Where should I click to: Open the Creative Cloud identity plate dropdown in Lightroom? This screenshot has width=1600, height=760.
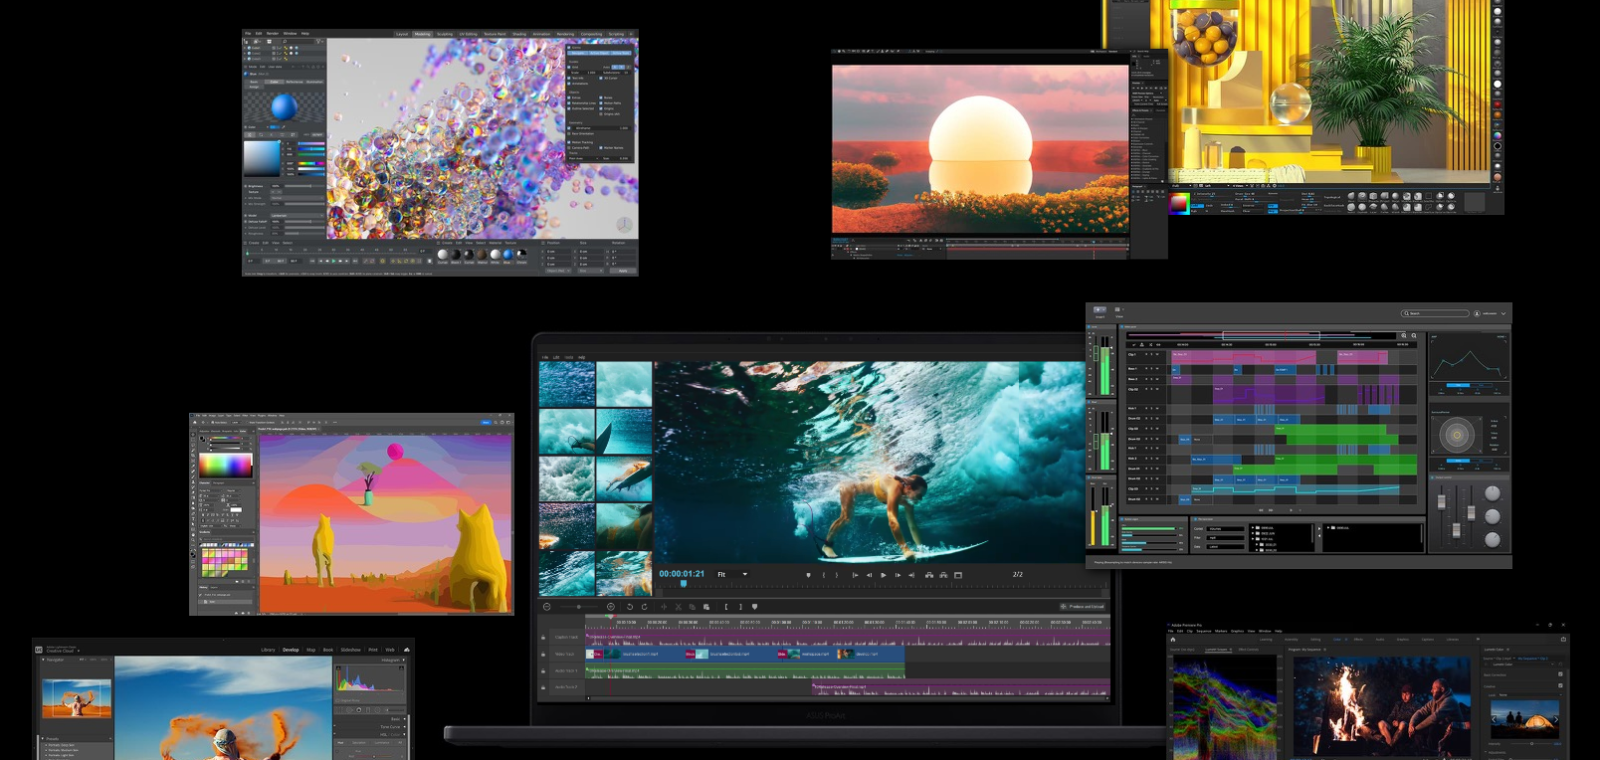78,651
